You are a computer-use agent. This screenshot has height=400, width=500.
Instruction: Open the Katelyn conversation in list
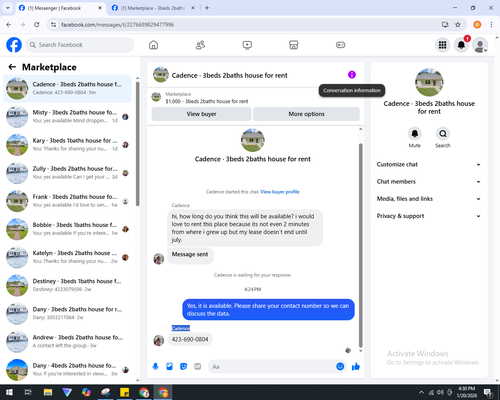tap(68, 257)
